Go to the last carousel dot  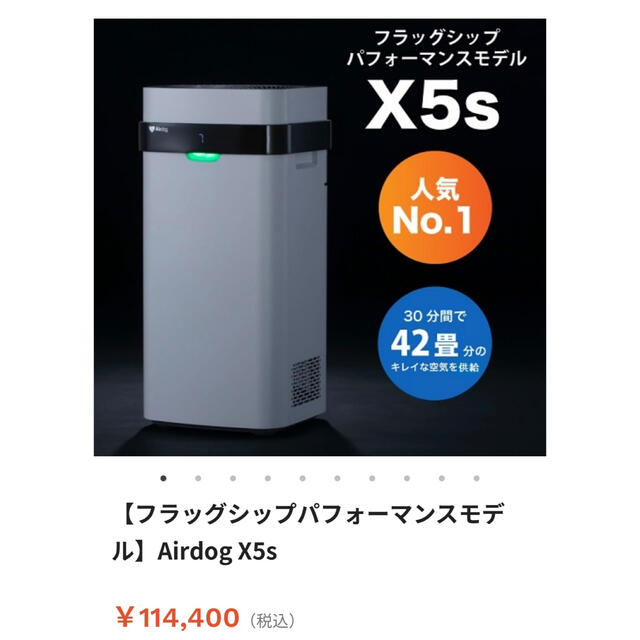476,478
